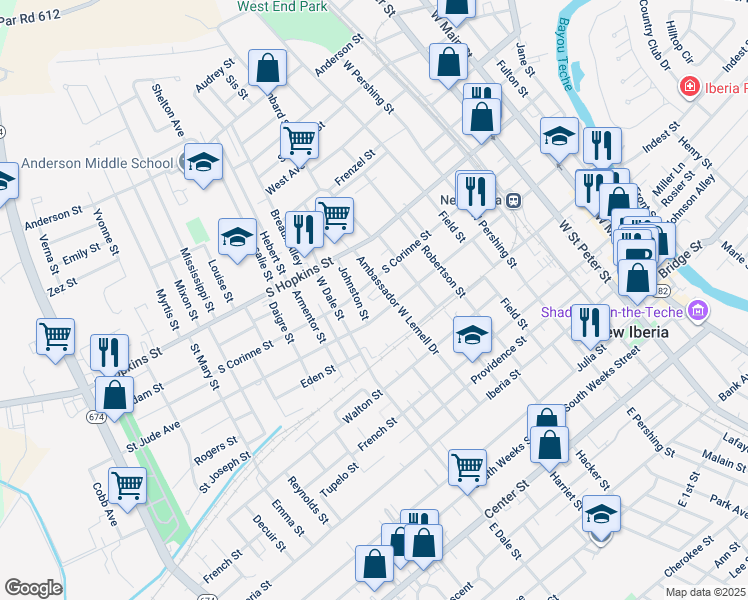Viewport: 748px width, 600px height.
Task: Click the Par Rd 612 label
Action: click(30, 18)
